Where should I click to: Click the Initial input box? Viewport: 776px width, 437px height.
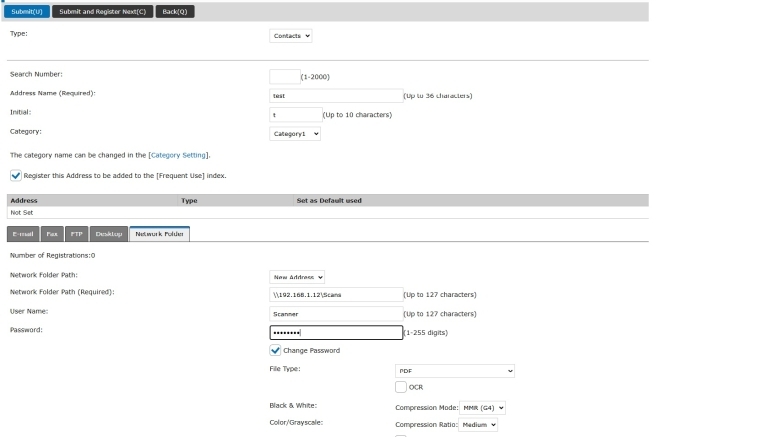tap(295, 114)
